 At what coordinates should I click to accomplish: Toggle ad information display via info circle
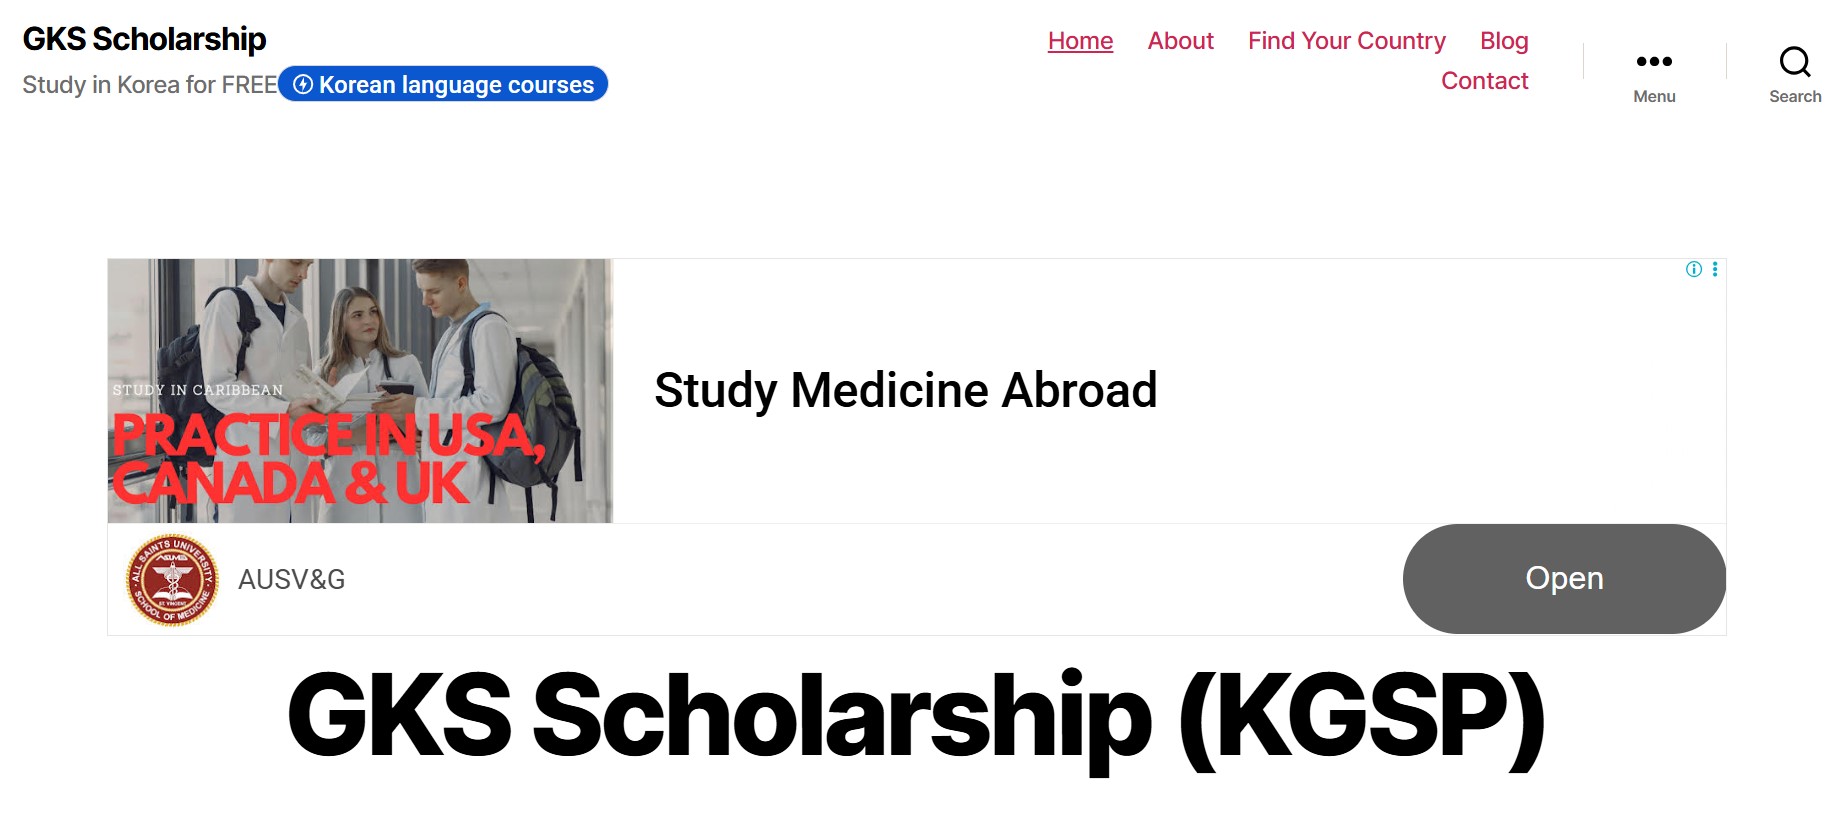click(x=1692, y=268)
